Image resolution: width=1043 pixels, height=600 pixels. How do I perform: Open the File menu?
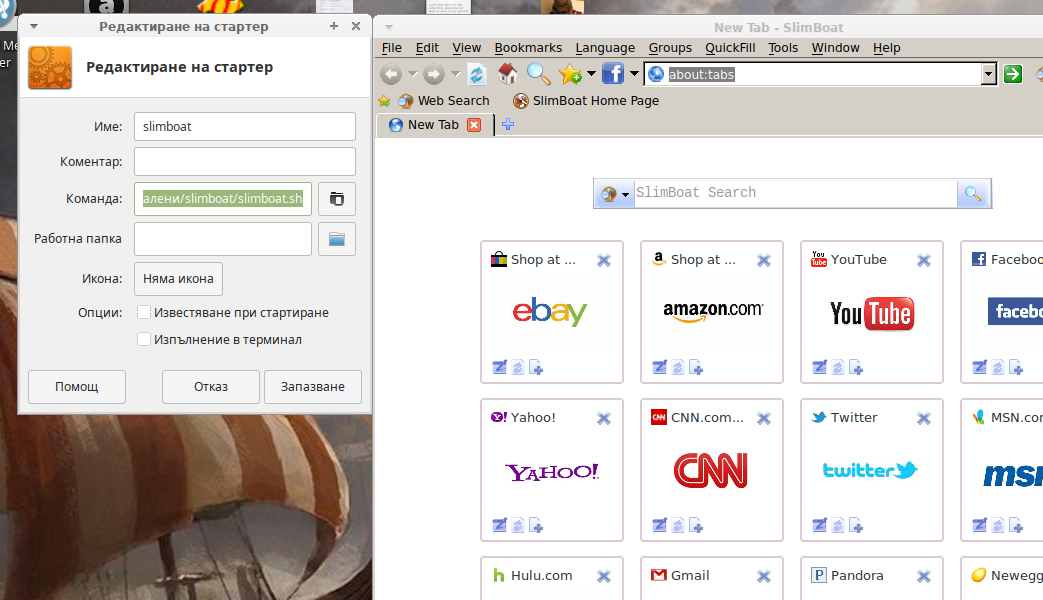click(392, 48)
